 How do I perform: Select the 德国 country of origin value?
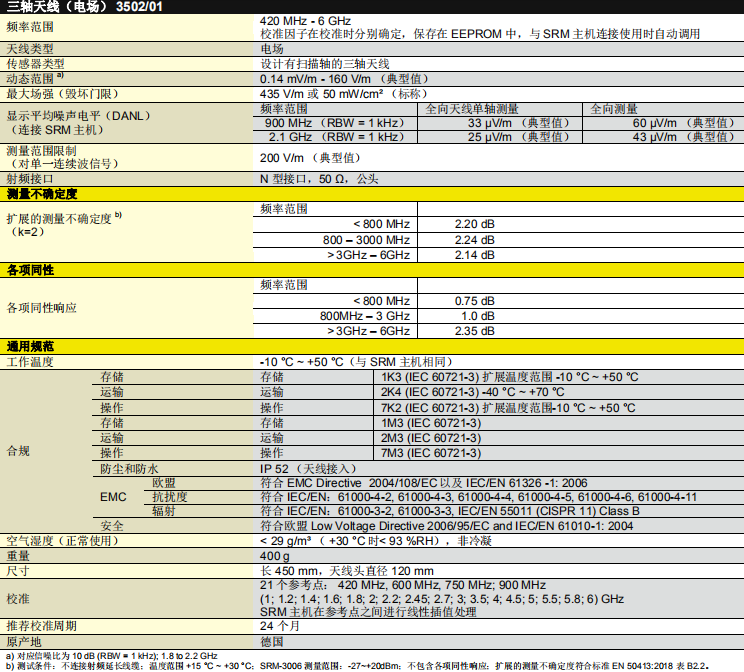272,641
